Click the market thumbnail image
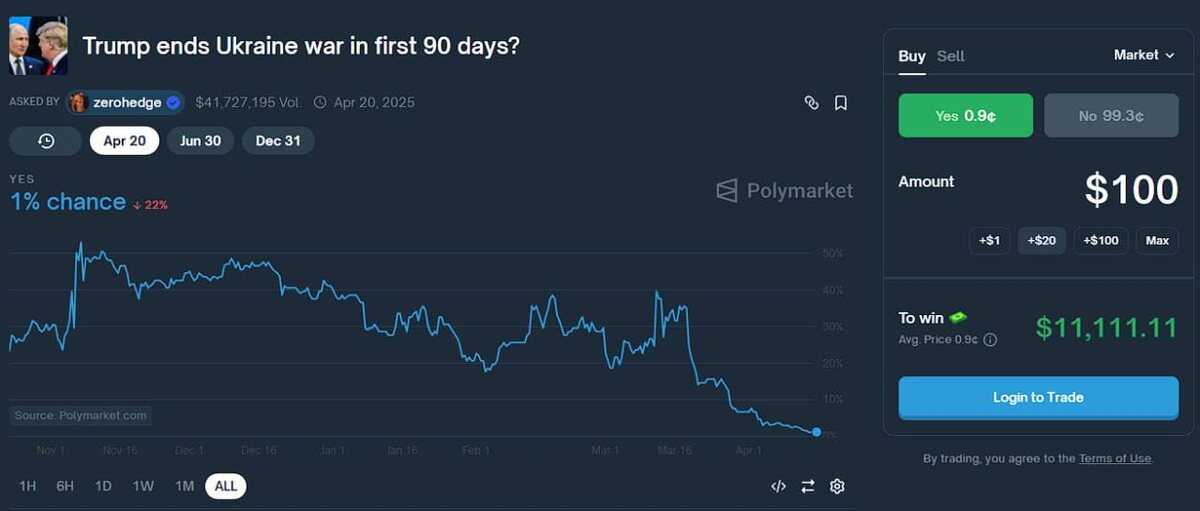Image resolution: width=1200 pixels, height=511 pixels. click(x=38, y=46)
